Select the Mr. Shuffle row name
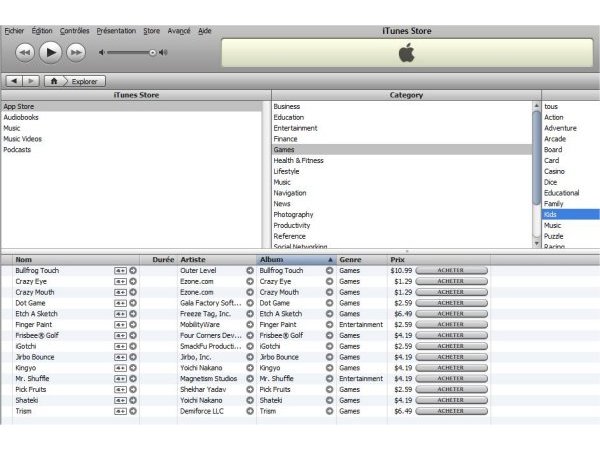600x450 pixels. pos(32,378)
